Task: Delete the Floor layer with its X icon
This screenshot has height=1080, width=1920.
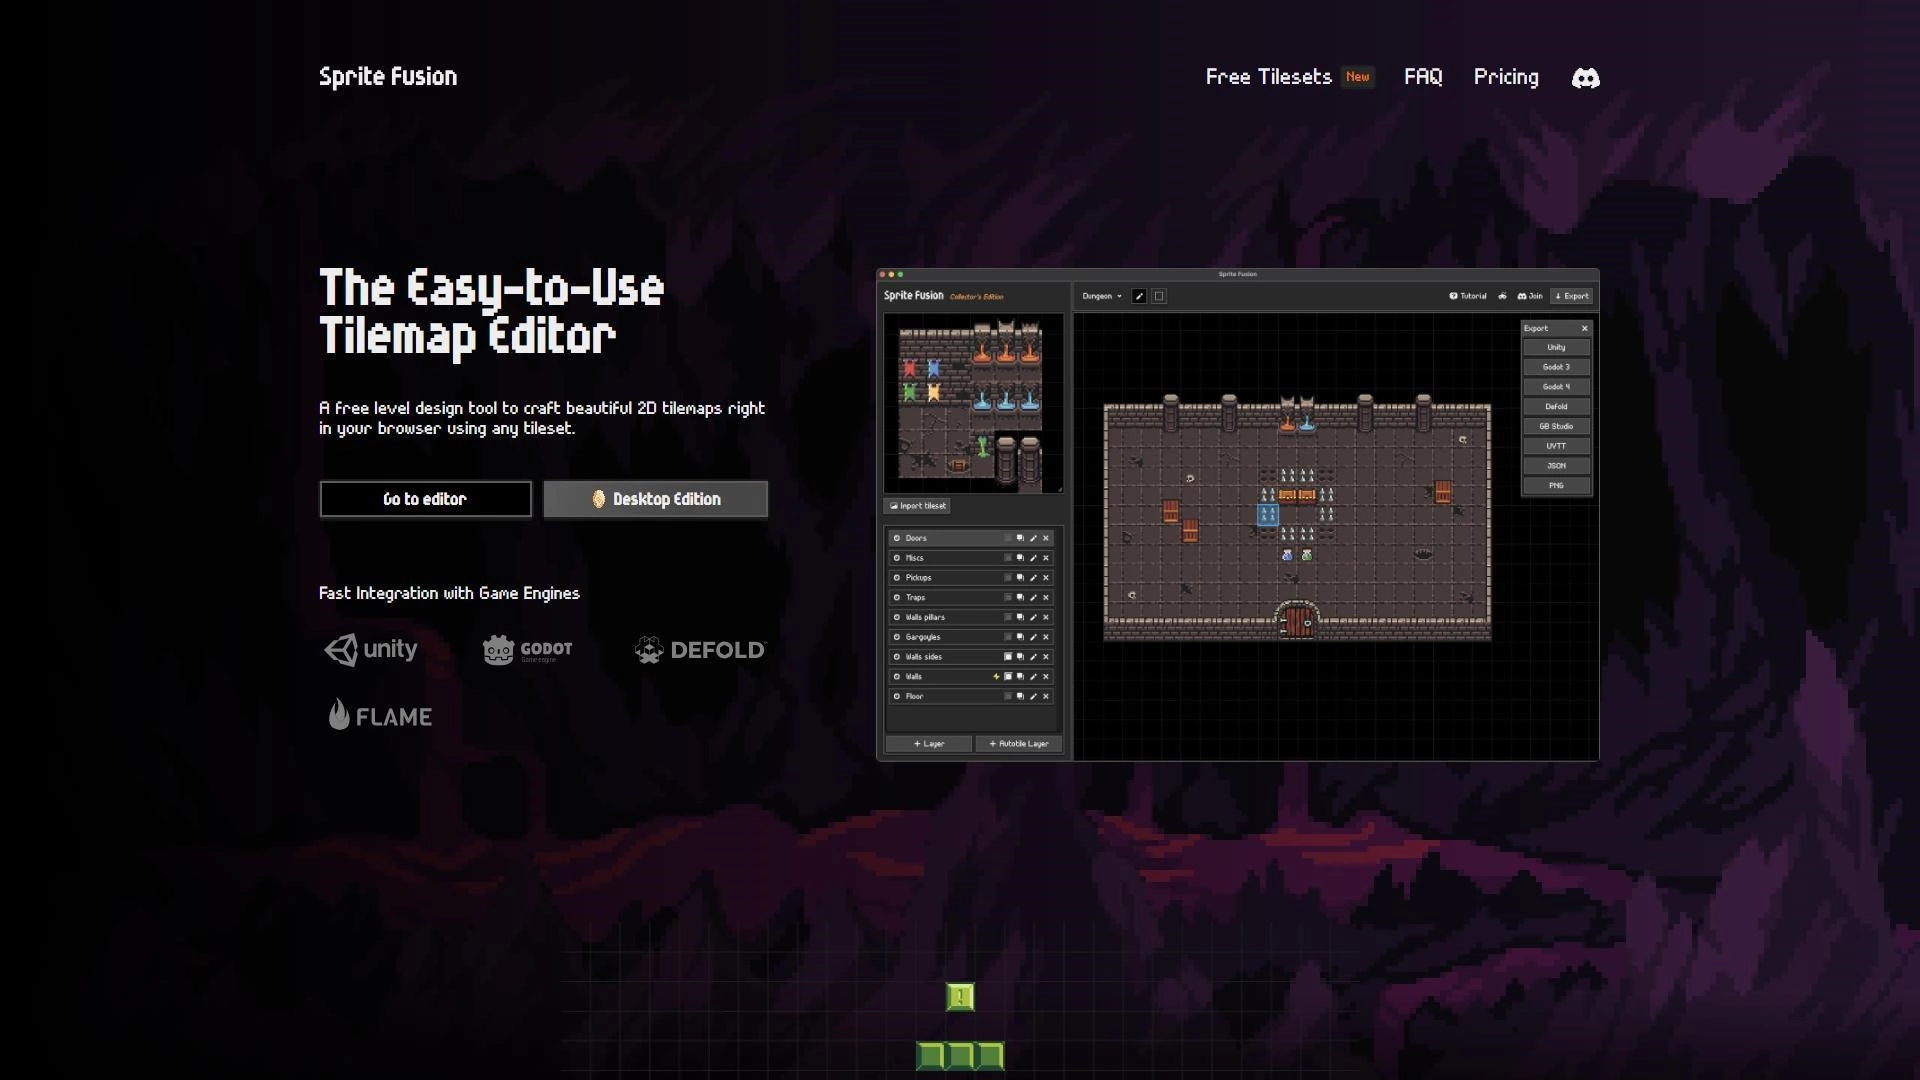Action: pyautogui.click(x=1046, y=696)
